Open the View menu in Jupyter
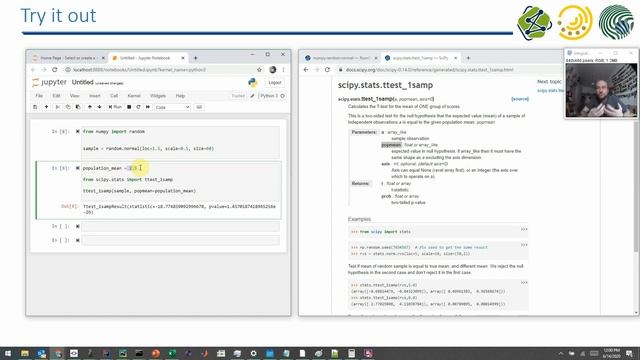Viewport: 640px width, 360px height. (x=74, y=96)
